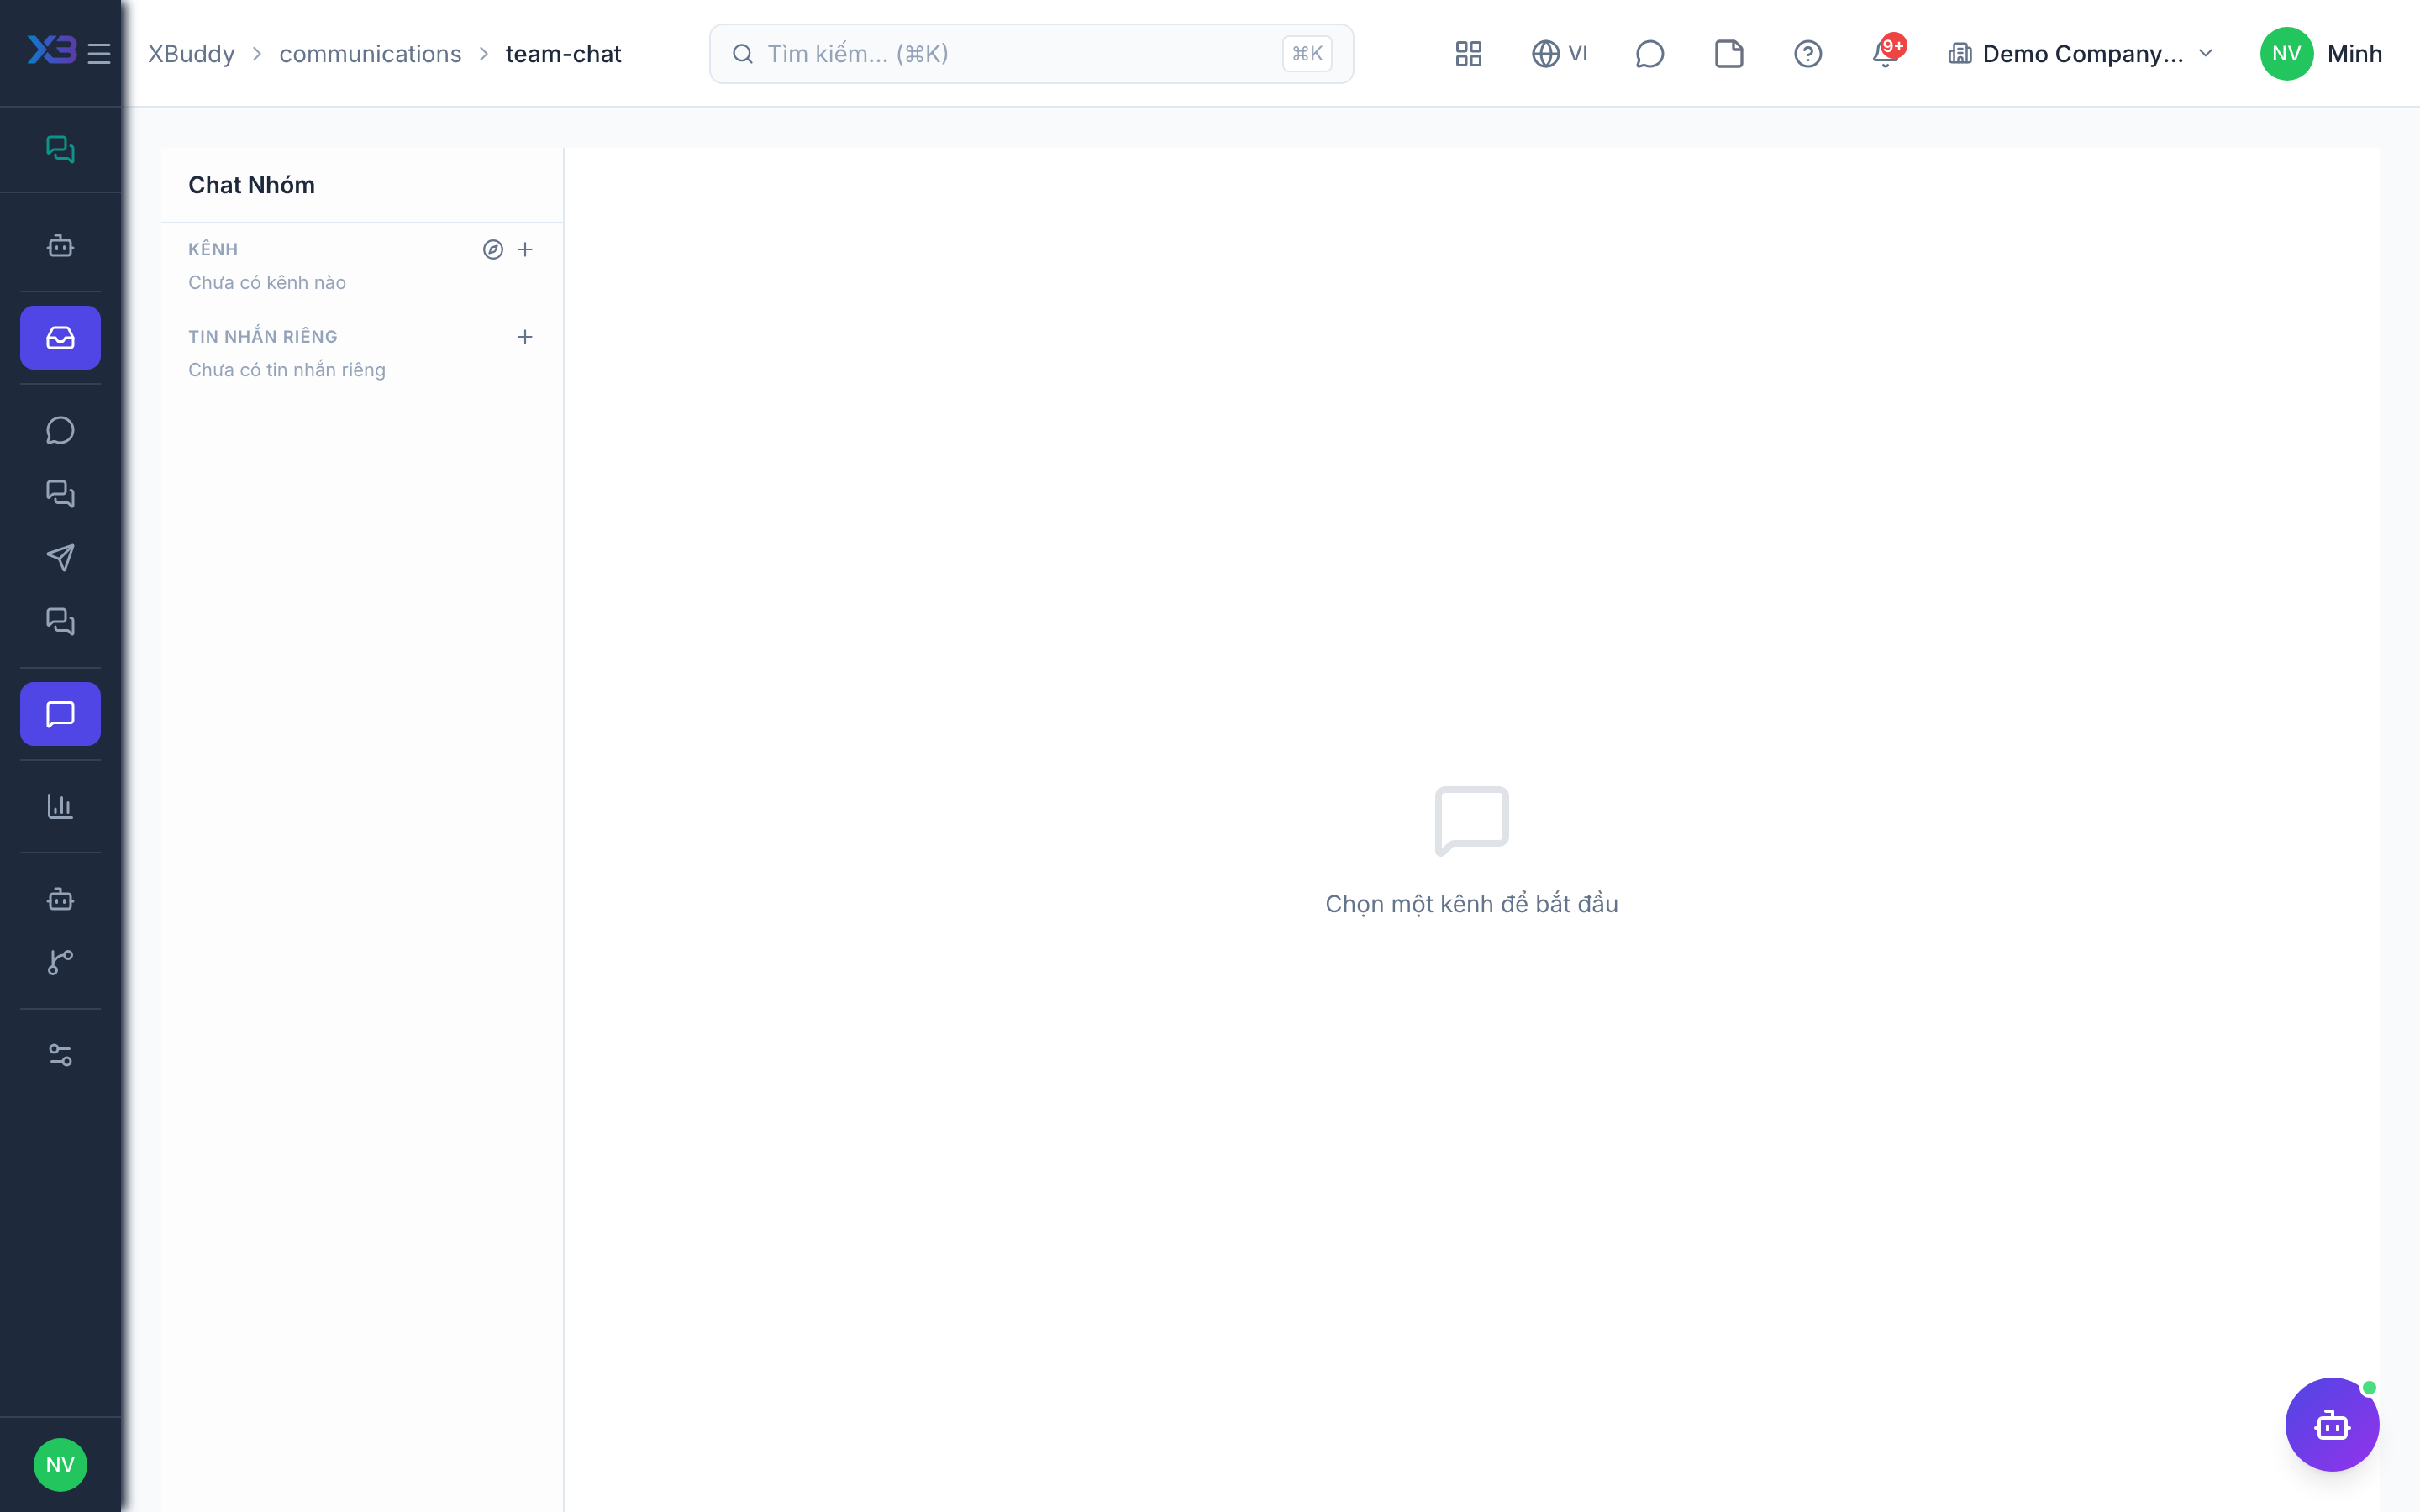The height and width of the screenshot is (1512, 2420).
Task: Open the bar chart analytics icon
Action: [60, 806]
